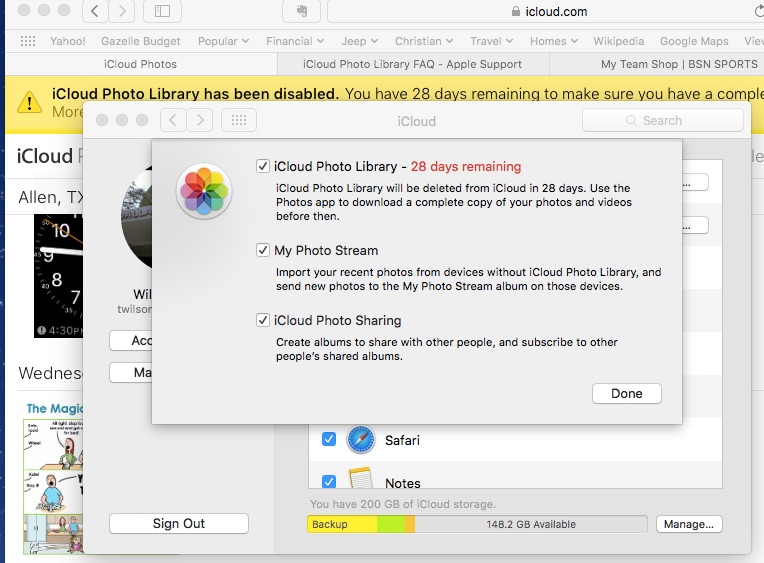
Task: Click the iCloud storage usage bar
Action: [477, 524]
